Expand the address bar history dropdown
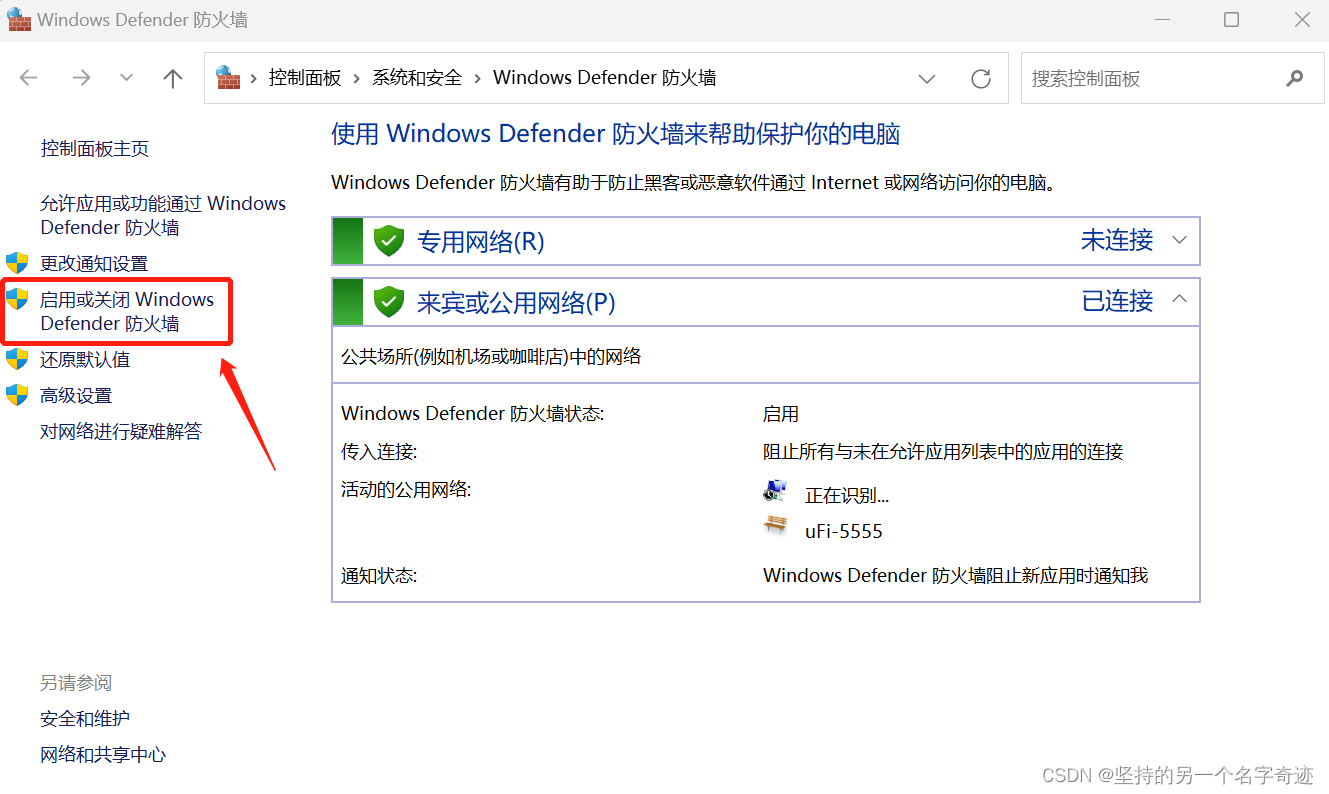Image resolution: width=1329 pixels, height=794 pixels. pyautogui.click(x=927, y=78)
